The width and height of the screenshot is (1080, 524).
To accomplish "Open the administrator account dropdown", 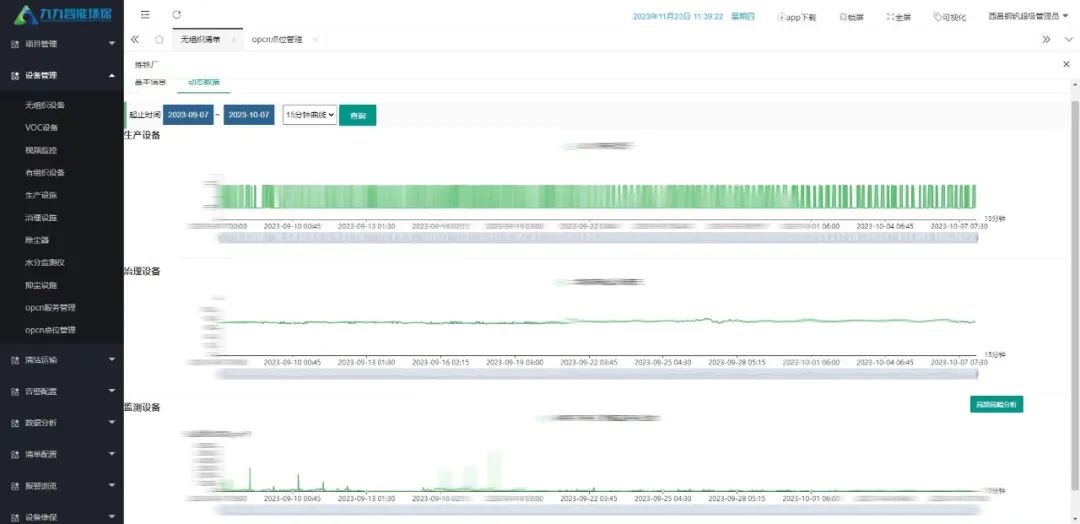I will coord(1027,16).
